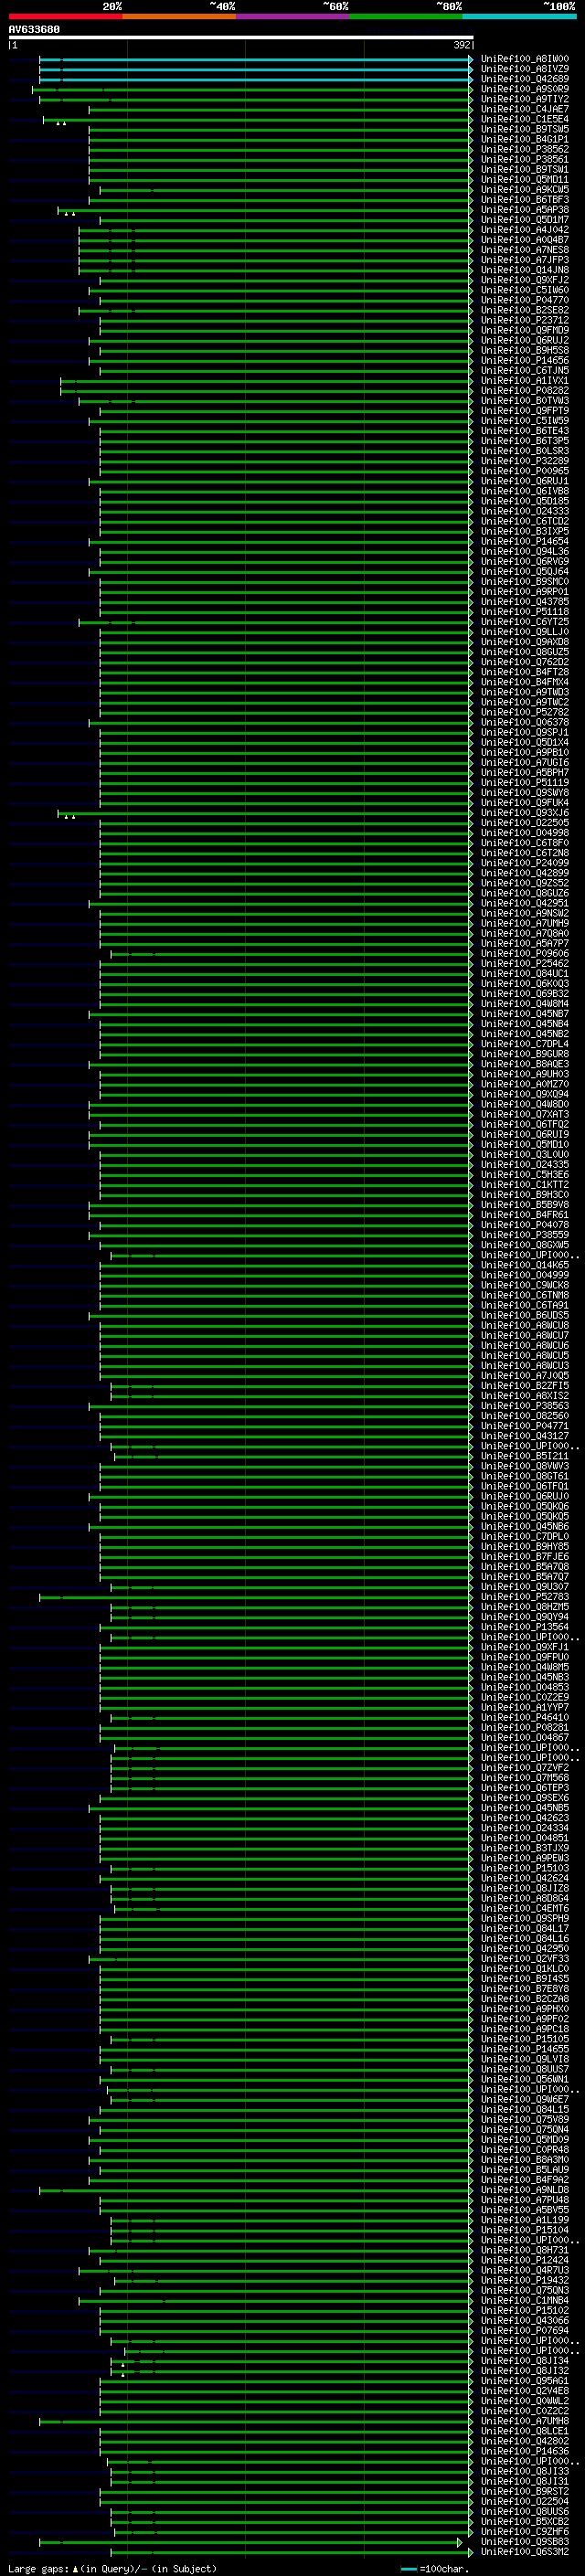Click the green alignment bar for UniRef100_C4JAE7
The width and height of the screenshot is (585, 2576).
(x=280, y=110)
